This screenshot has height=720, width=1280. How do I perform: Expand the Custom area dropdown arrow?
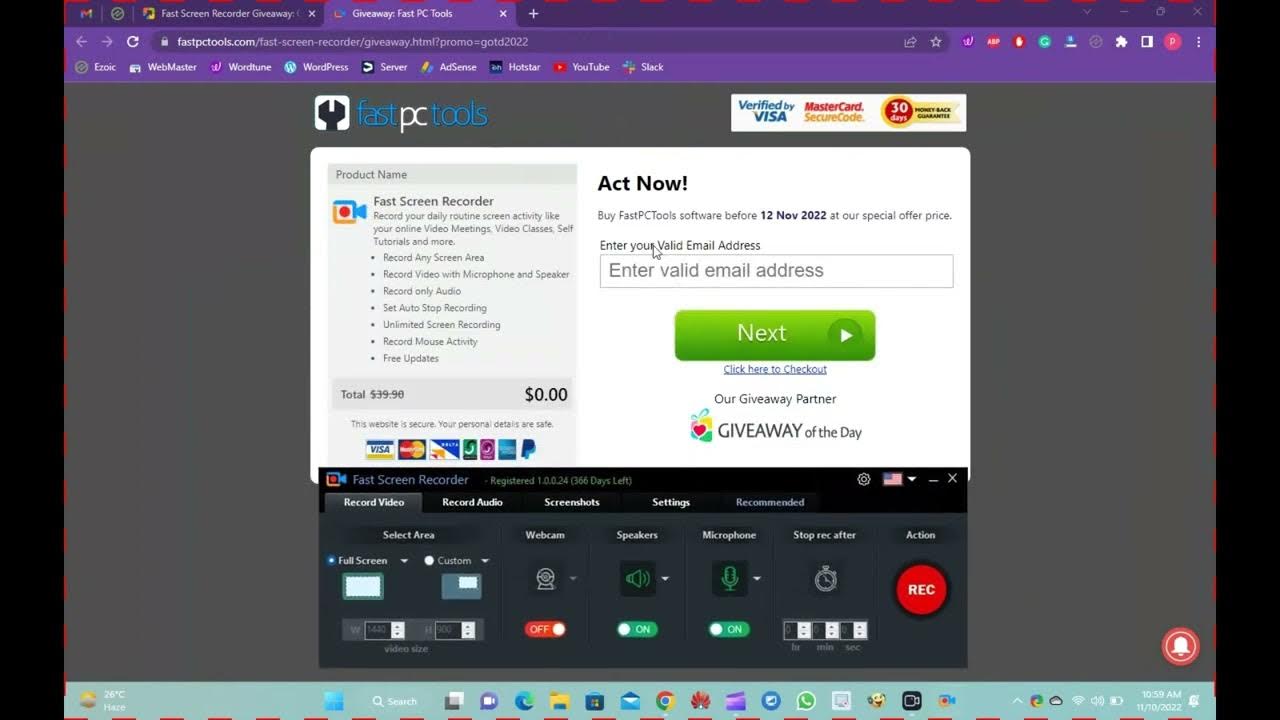coord(485,561)
